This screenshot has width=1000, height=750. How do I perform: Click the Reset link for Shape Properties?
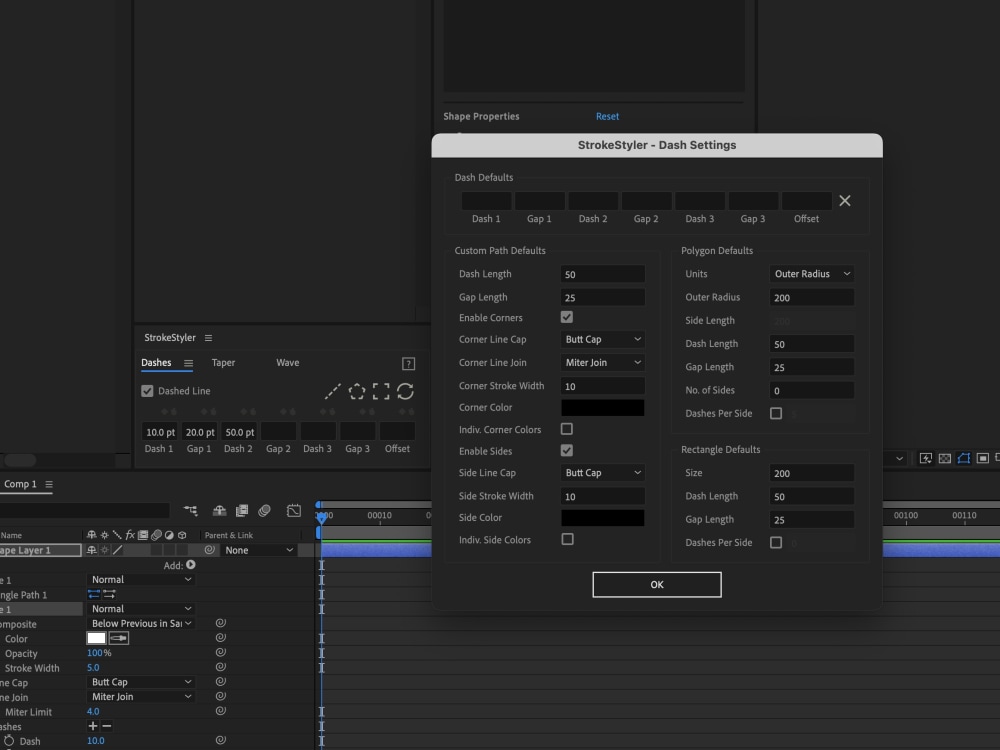tap(607, 116)
